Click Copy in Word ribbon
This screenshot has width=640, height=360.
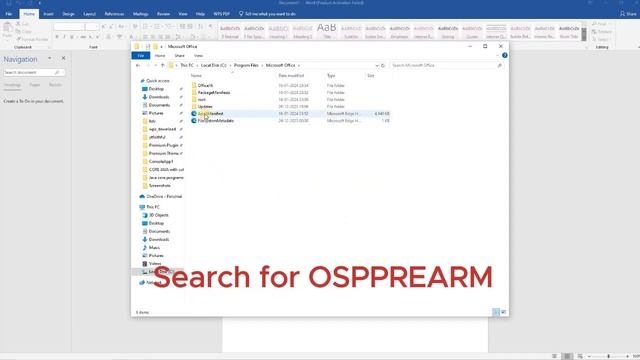[24, 31]
